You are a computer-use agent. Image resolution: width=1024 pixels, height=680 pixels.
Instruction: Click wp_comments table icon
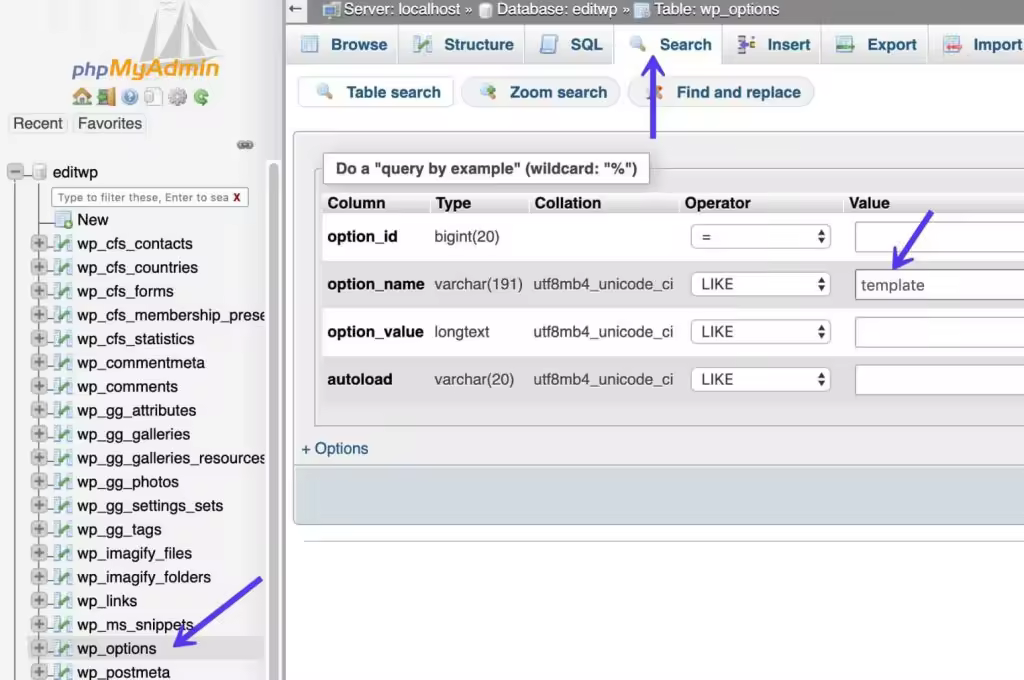[x=63, y=387]
